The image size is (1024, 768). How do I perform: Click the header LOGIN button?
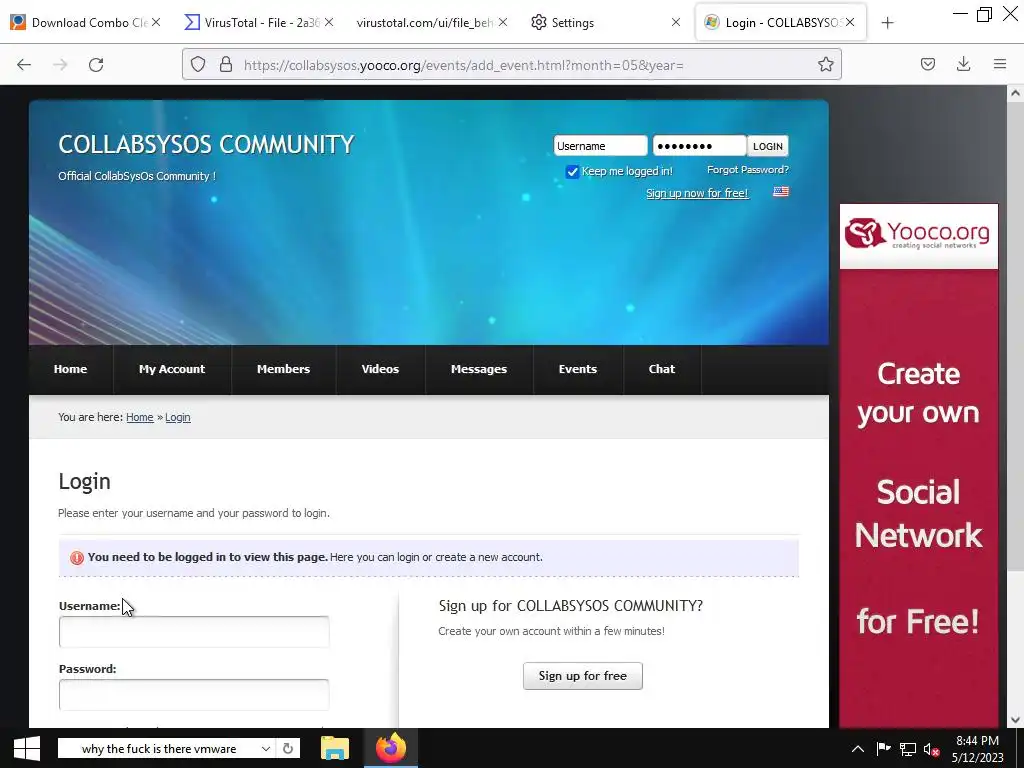pyautogui.click(x=767, y=146)
